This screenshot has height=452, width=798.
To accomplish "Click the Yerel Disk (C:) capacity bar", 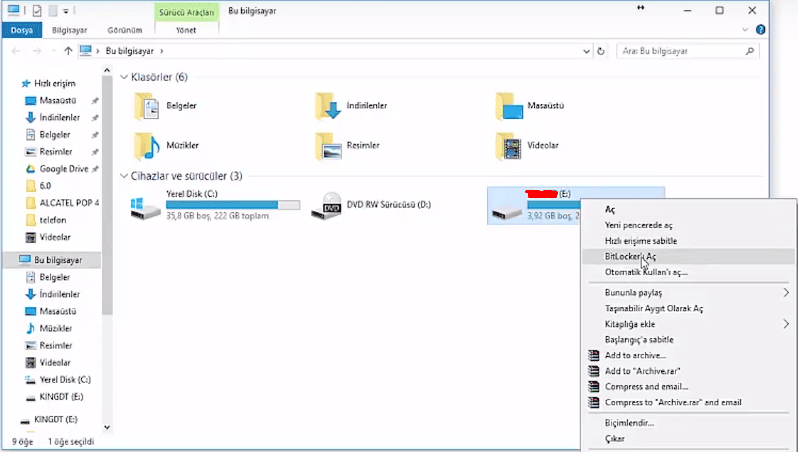I will click(x=233, y=205).
